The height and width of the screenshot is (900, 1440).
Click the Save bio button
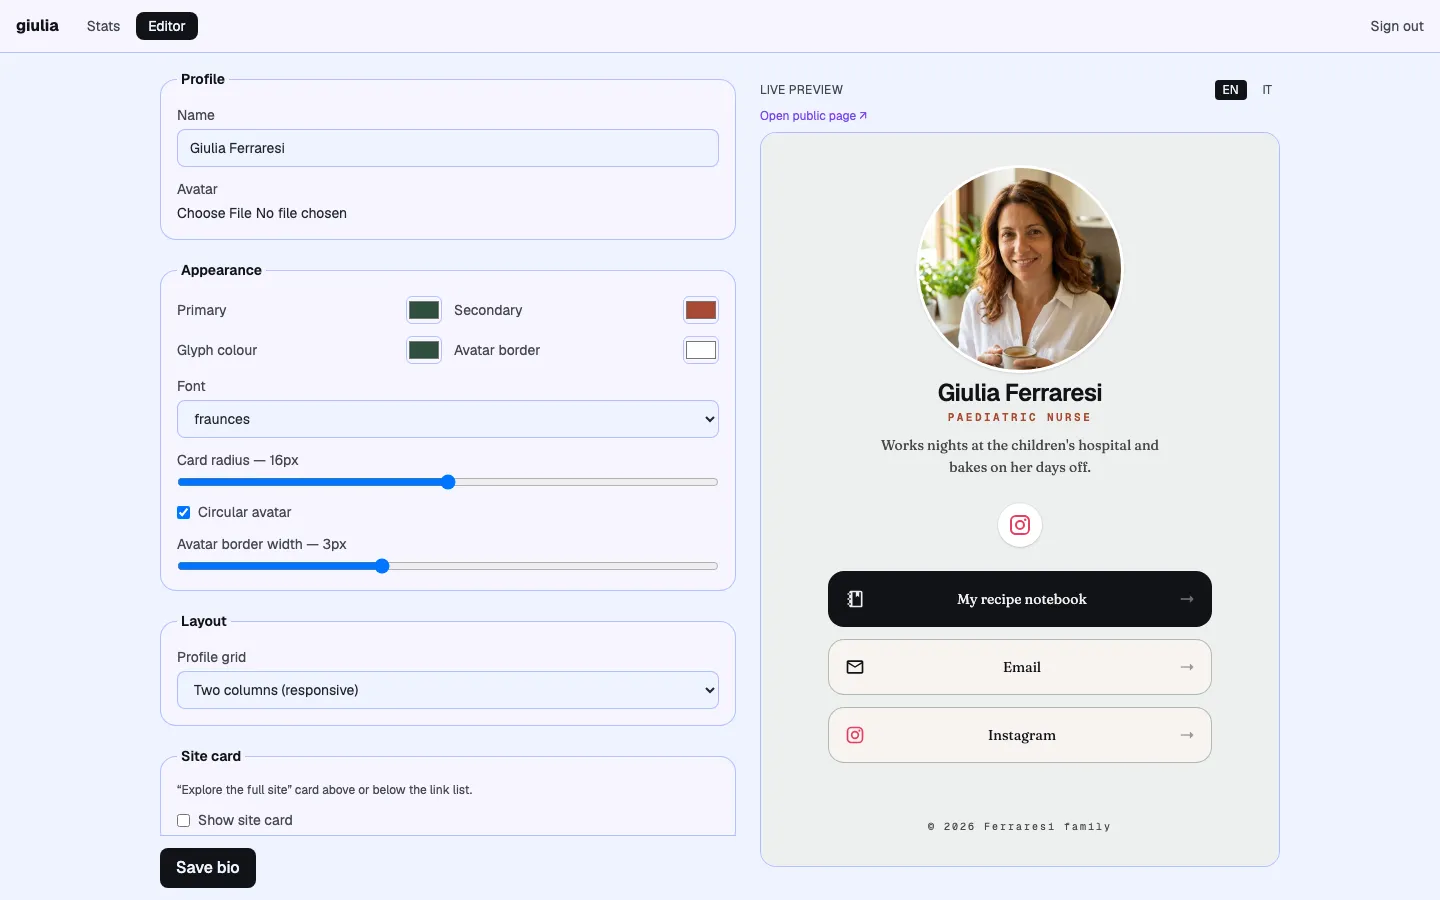click(208, 868)
